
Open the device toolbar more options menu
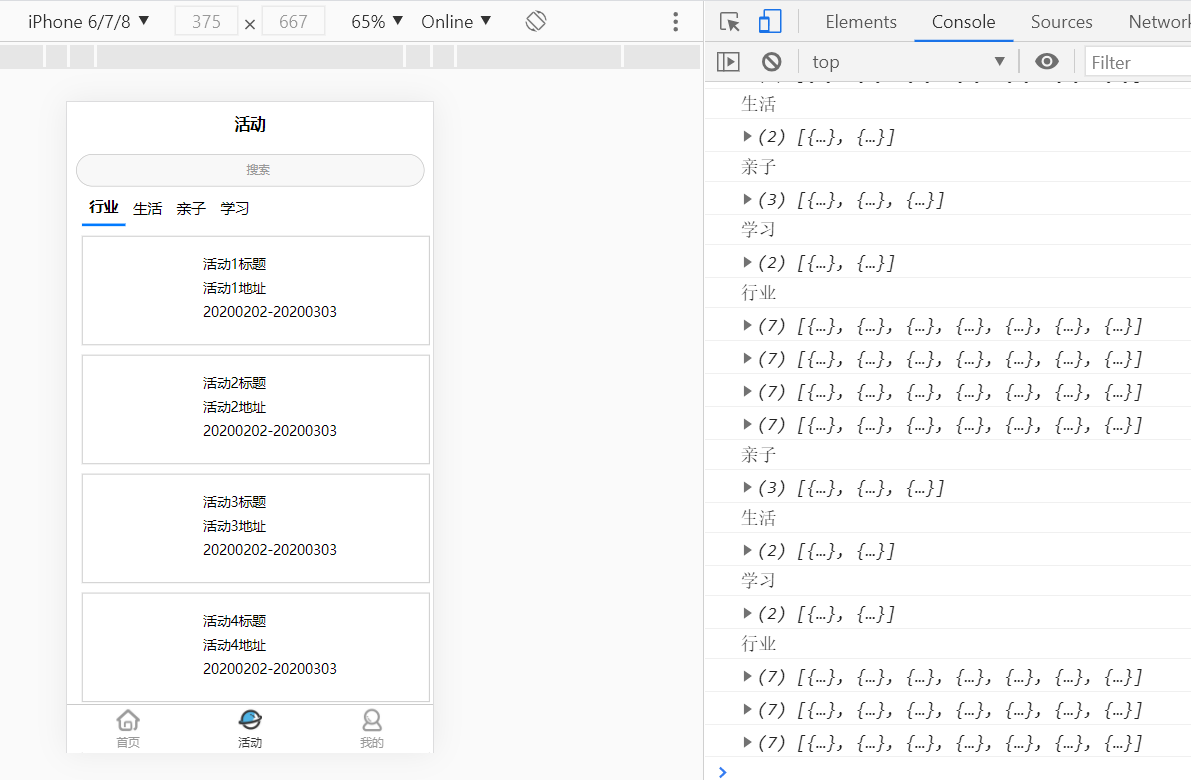click(x=675, y=21)
